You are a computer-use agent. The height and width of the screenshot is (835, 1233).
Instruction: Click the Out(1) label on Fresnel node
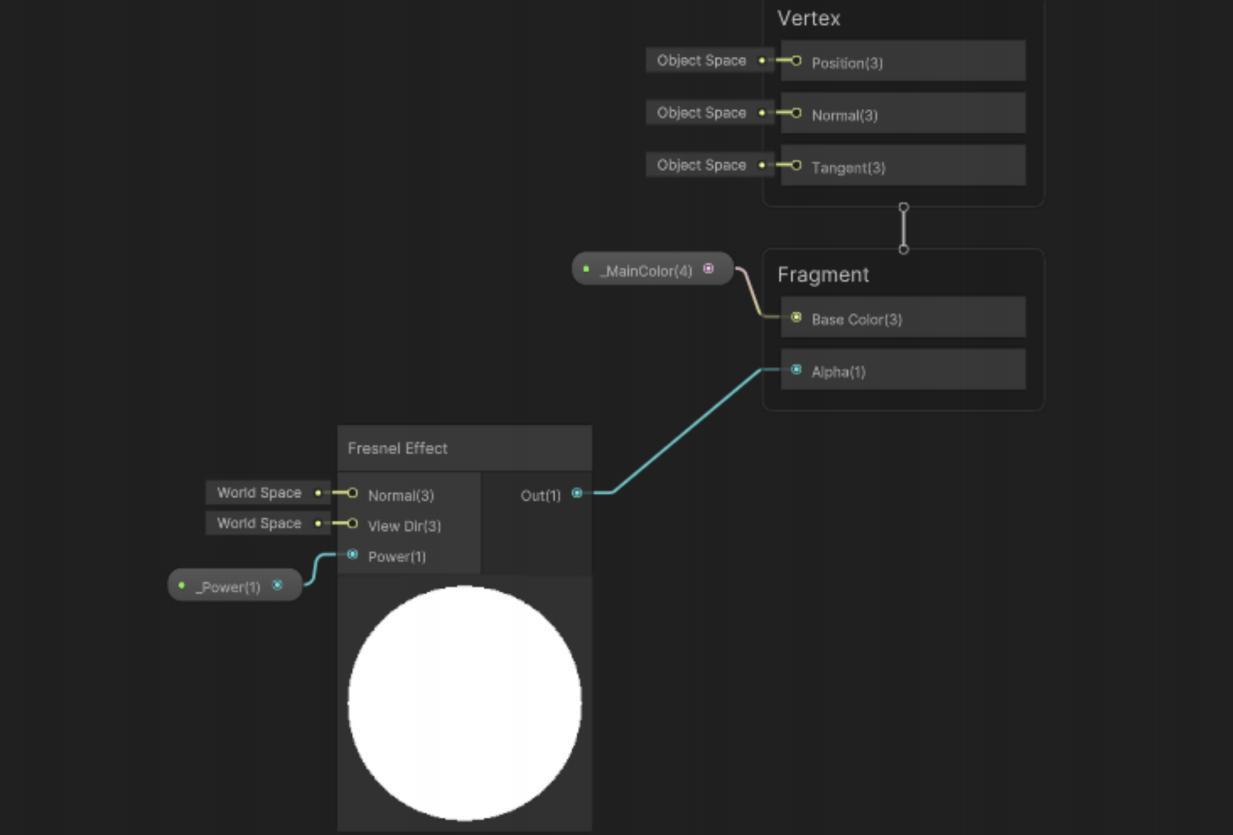coord(540,495)
